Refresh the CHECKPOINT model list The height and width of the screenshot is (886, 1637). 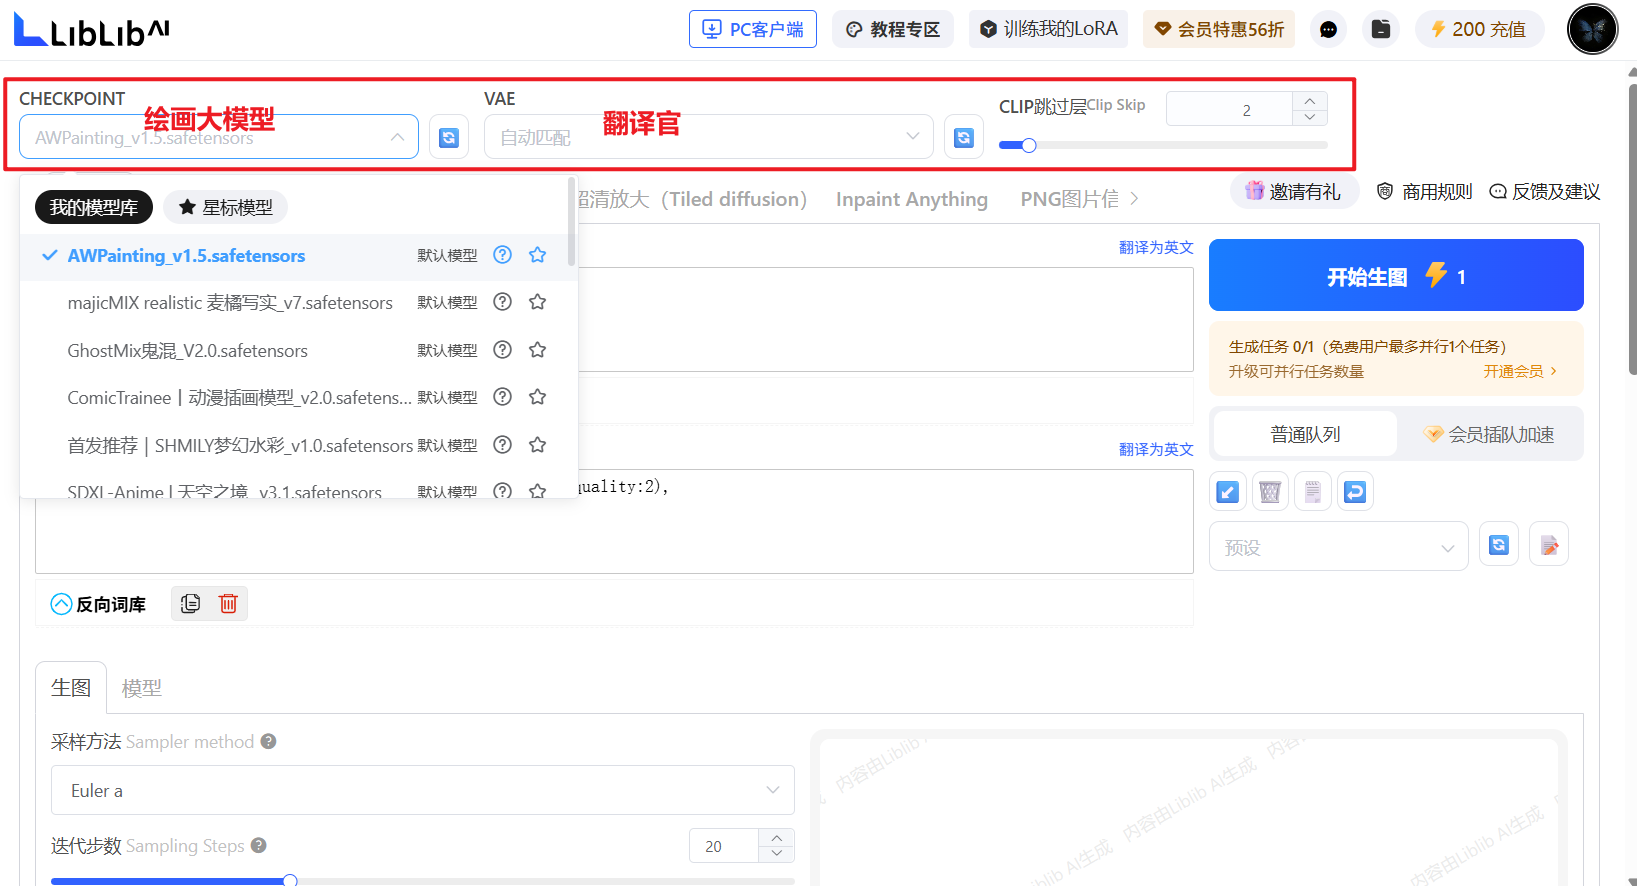pos(449,137)
